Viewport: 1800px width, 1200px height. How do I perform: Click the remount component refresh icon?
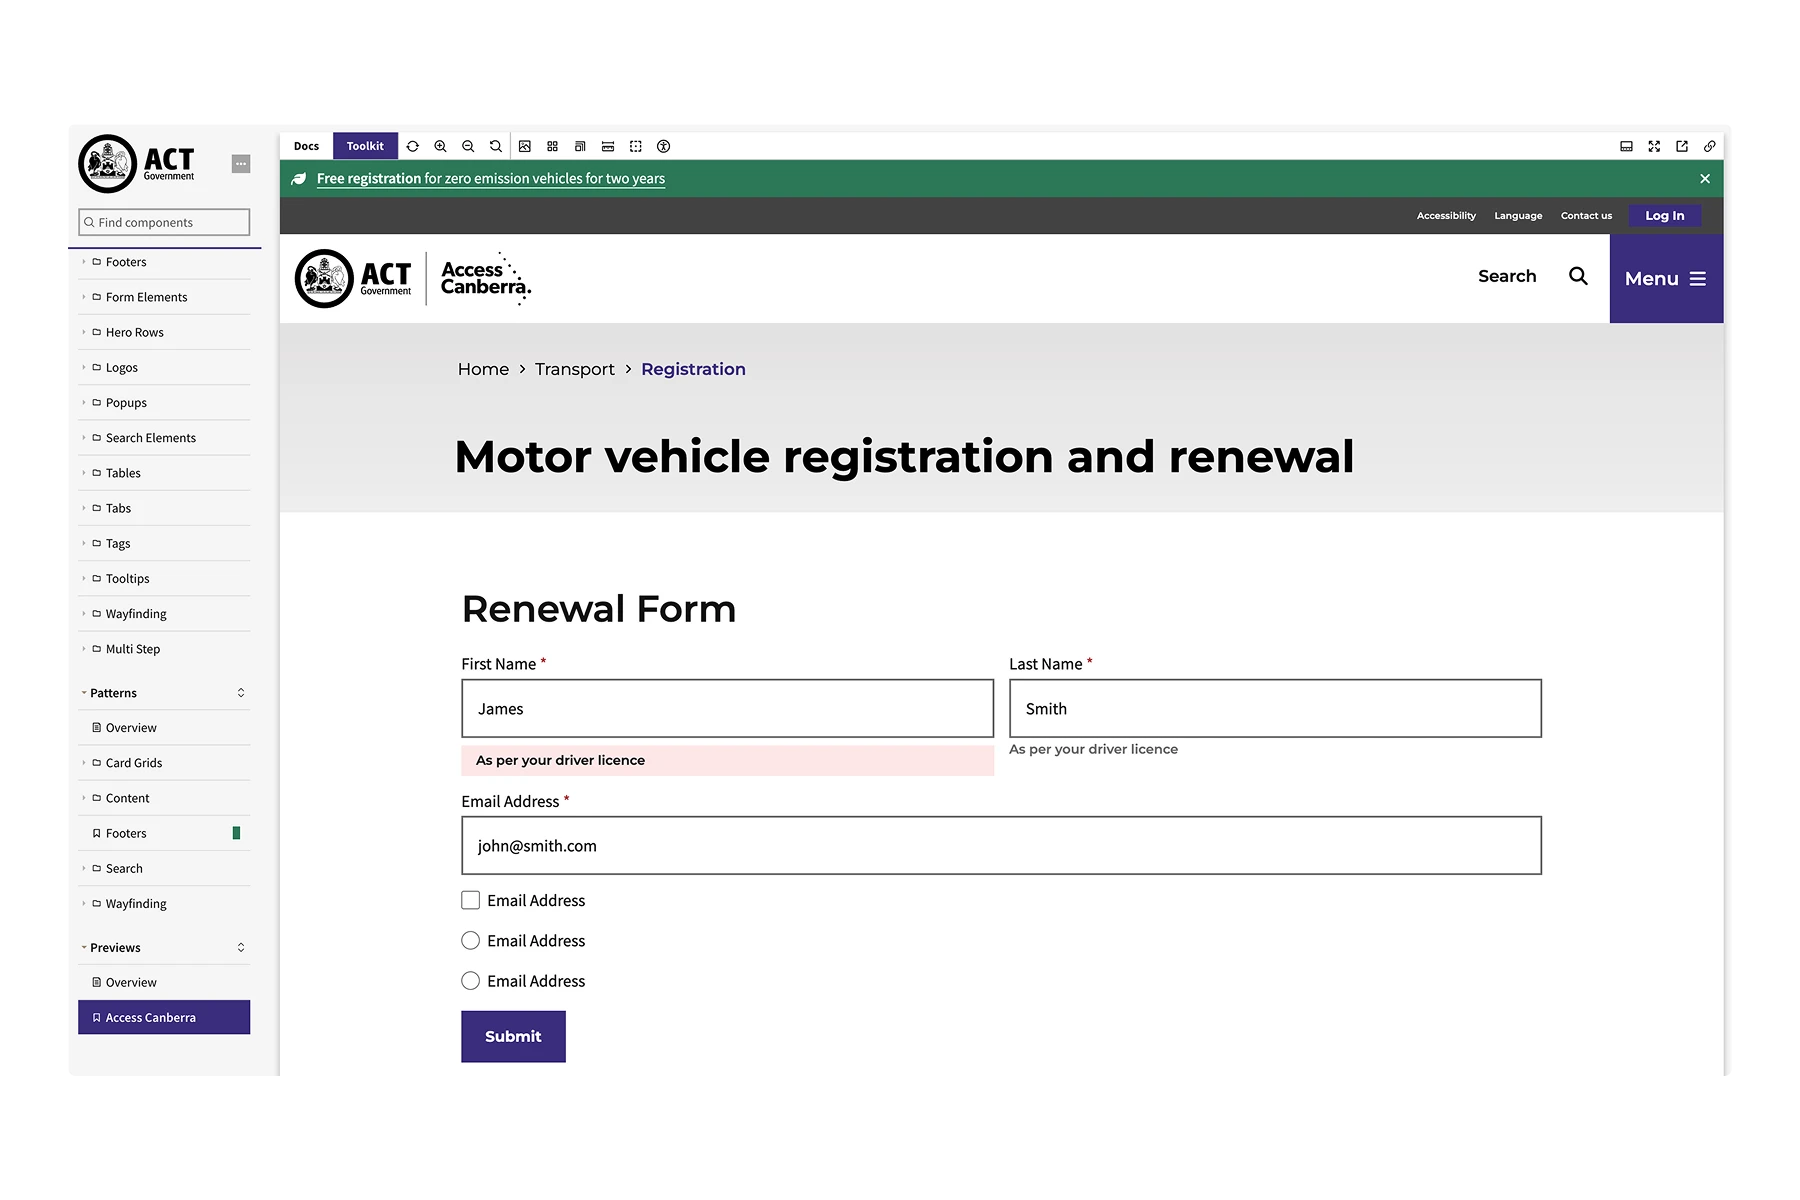coord(412,146)
